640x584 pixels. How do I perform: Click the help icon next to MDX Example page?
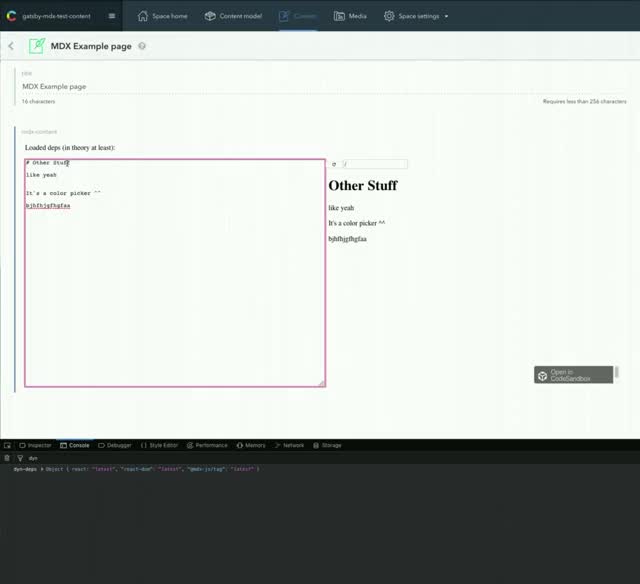point(142,46)
